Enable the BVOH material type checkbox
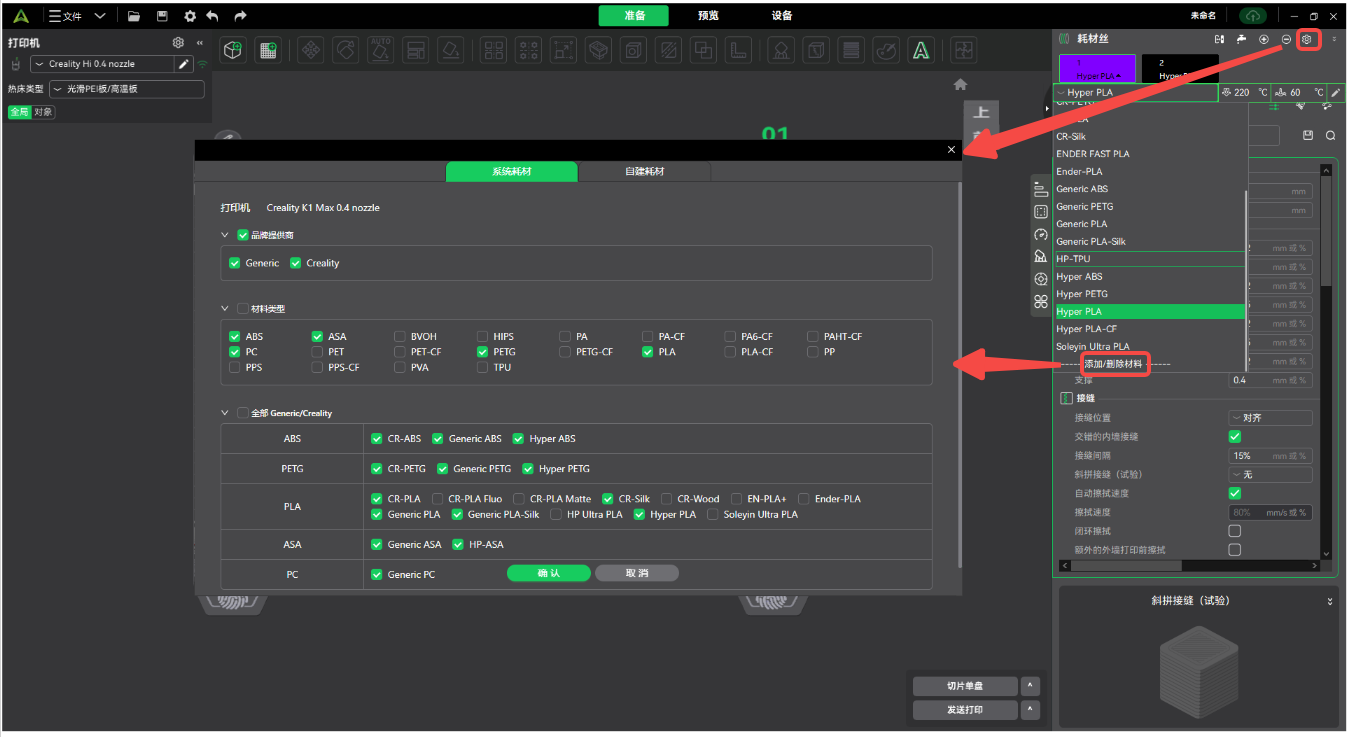The height and width of the screenshot is (737, 1351). [x=400, y=337]
